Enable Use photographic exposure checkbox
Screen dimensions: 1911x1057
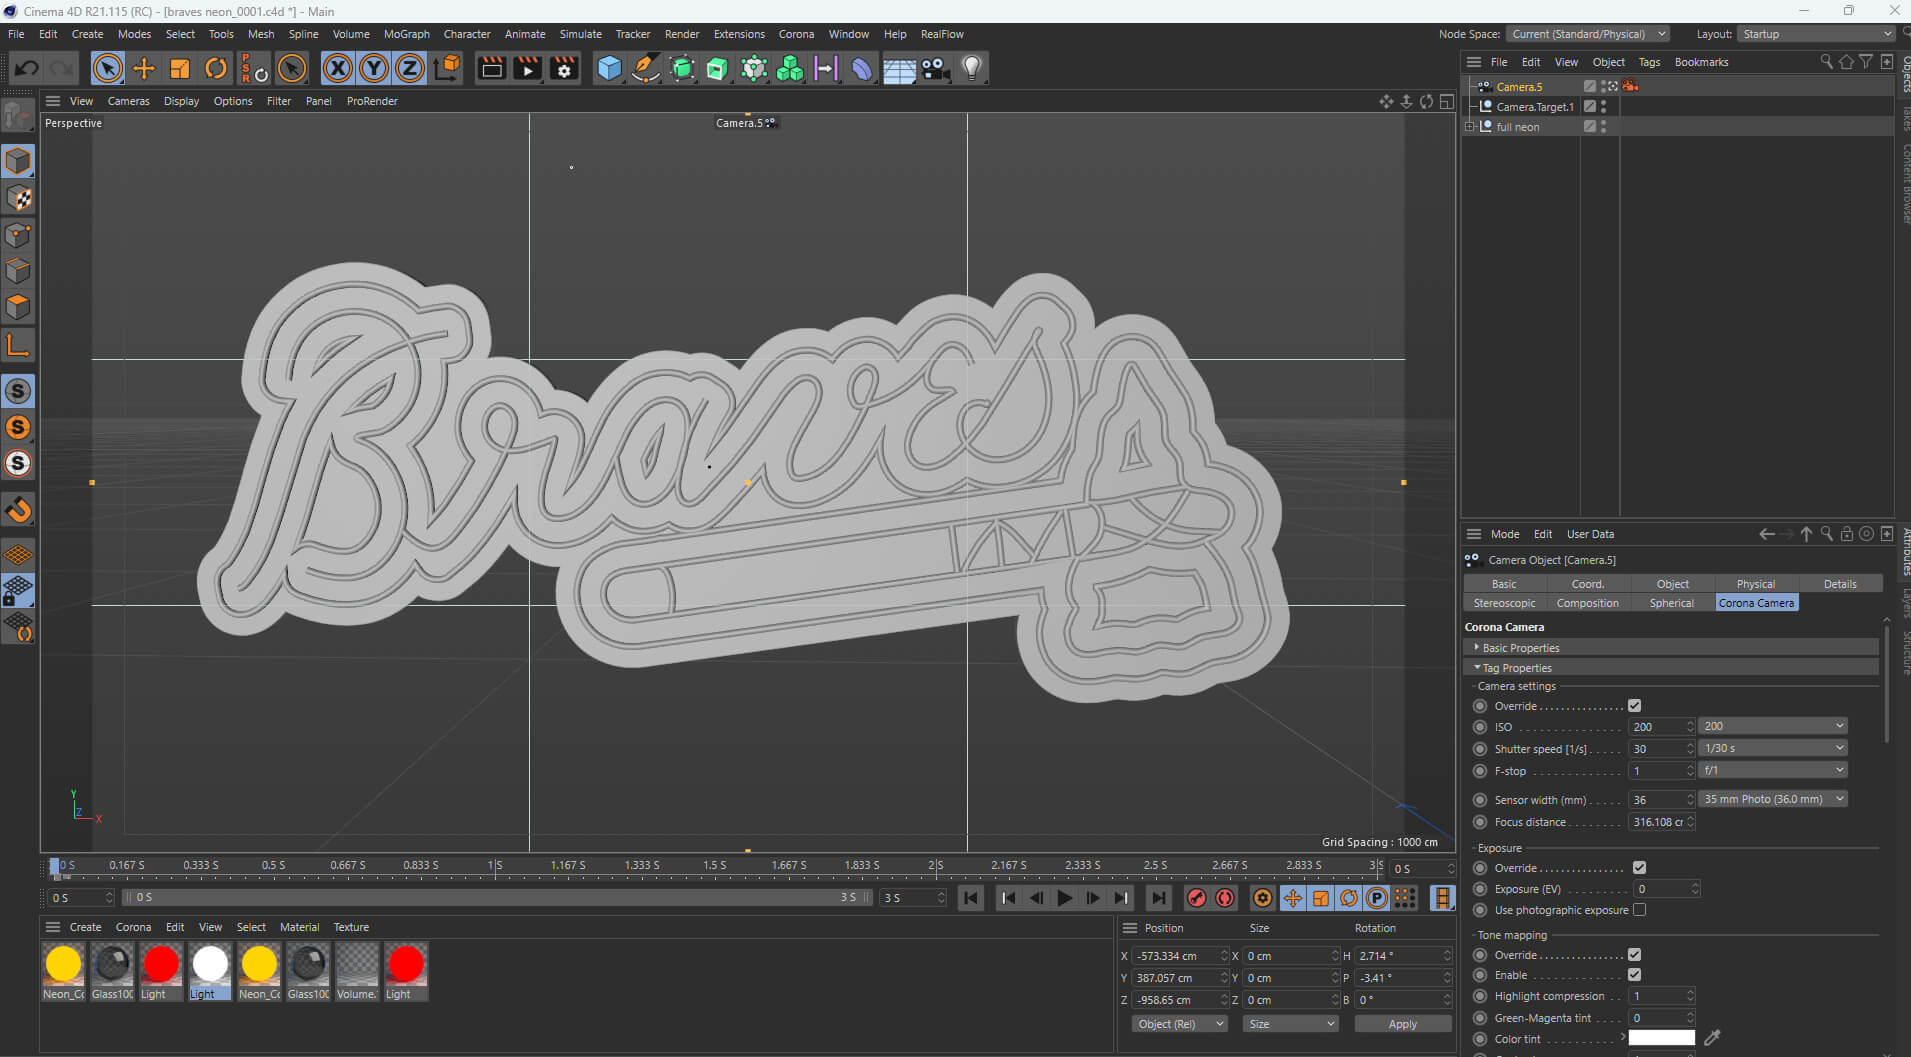[x=1639, y=910]
